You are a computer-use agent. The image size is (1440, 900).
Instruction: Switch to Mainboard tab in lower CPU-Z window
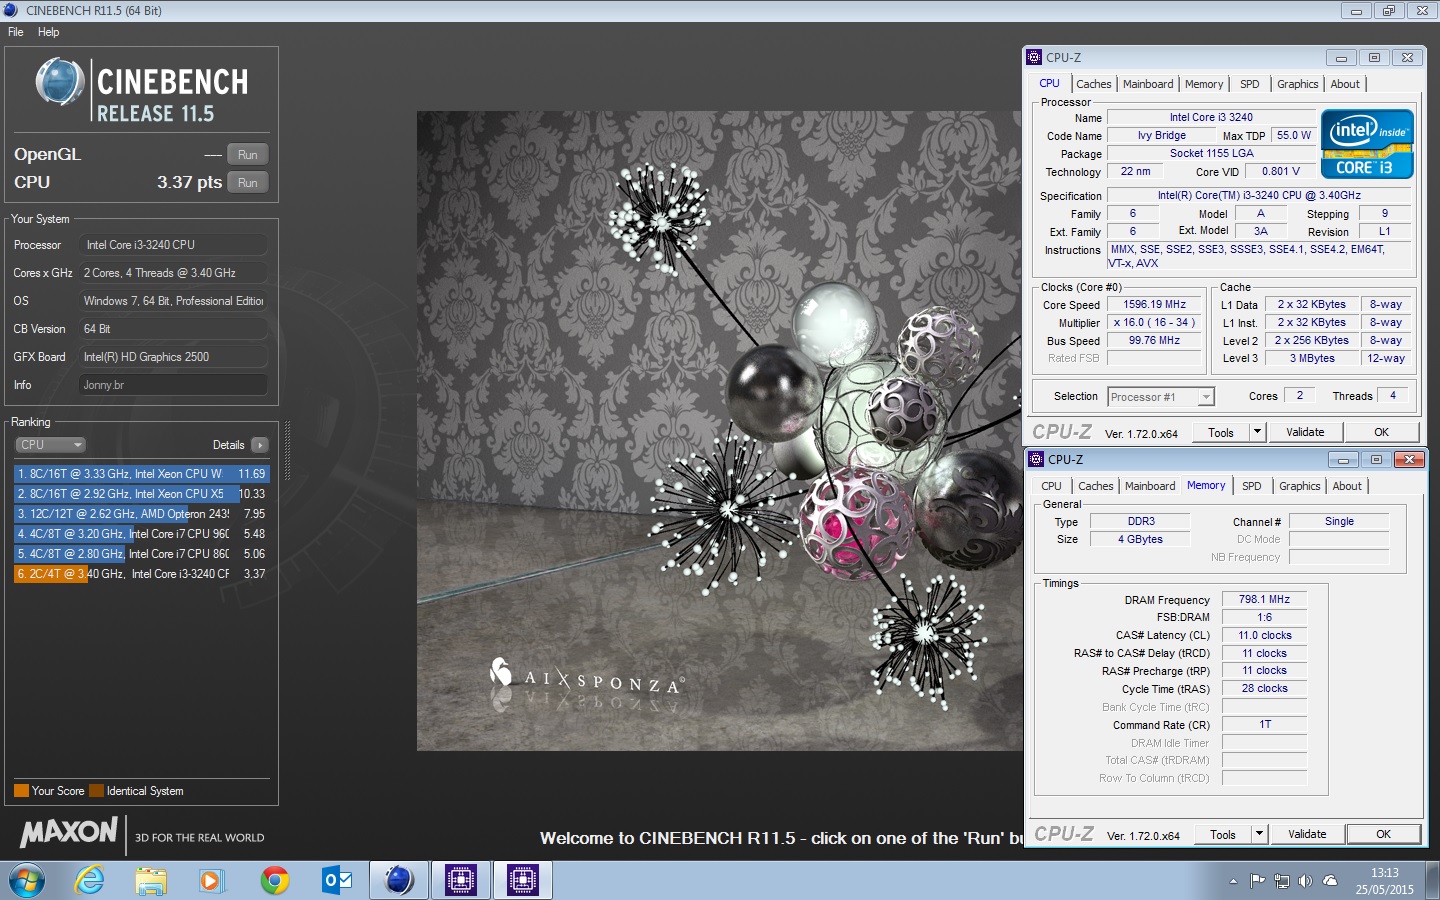pos(1150,487)
